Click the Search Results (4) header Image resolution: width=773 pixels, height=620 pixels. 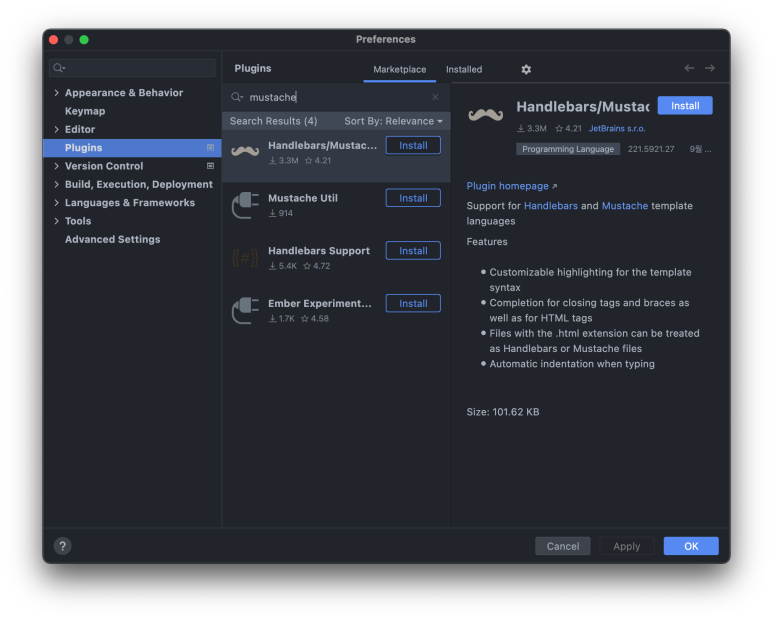point(274,121)
